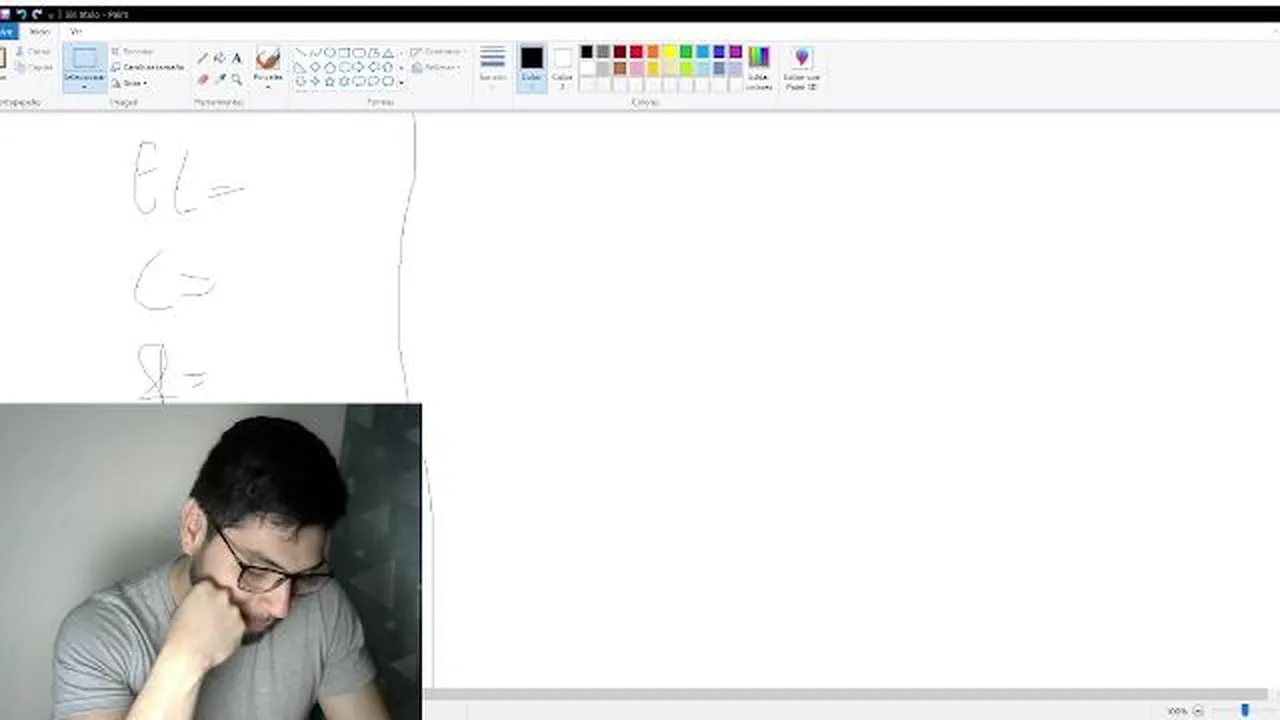Pick the indigo color swatch
Screen dimensions: 1280x720
click(719, 52)
